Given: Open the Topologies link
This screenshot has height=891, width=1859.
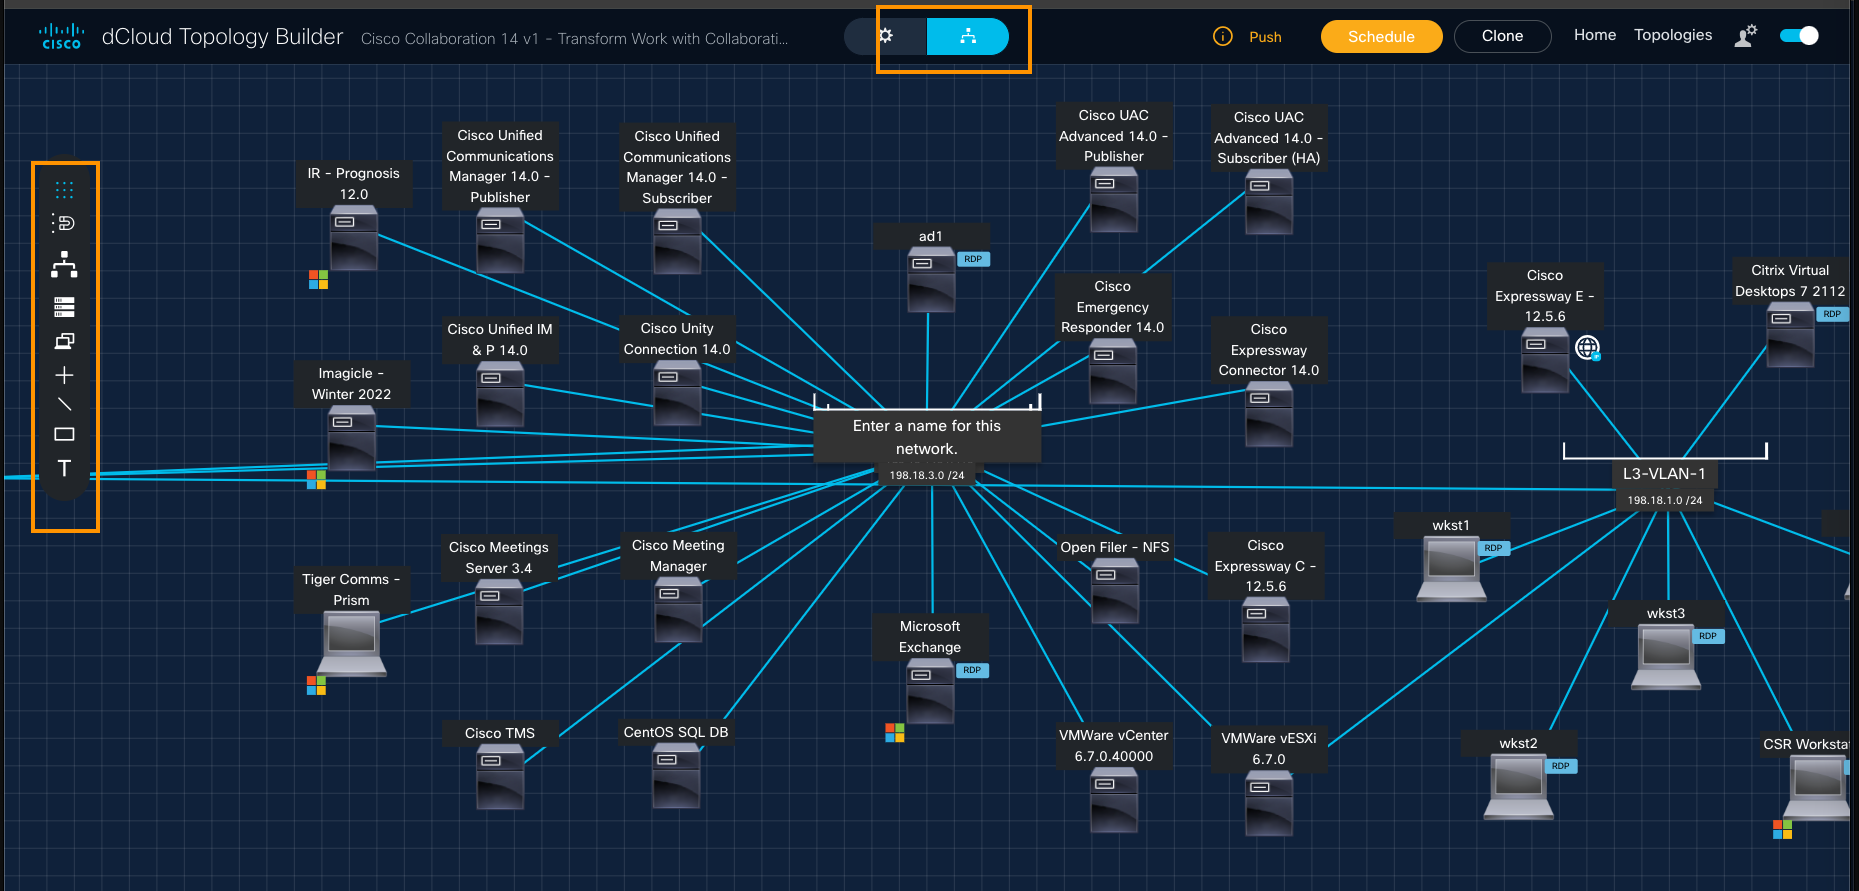Looking at the screenshot, I should (1673, 35).
